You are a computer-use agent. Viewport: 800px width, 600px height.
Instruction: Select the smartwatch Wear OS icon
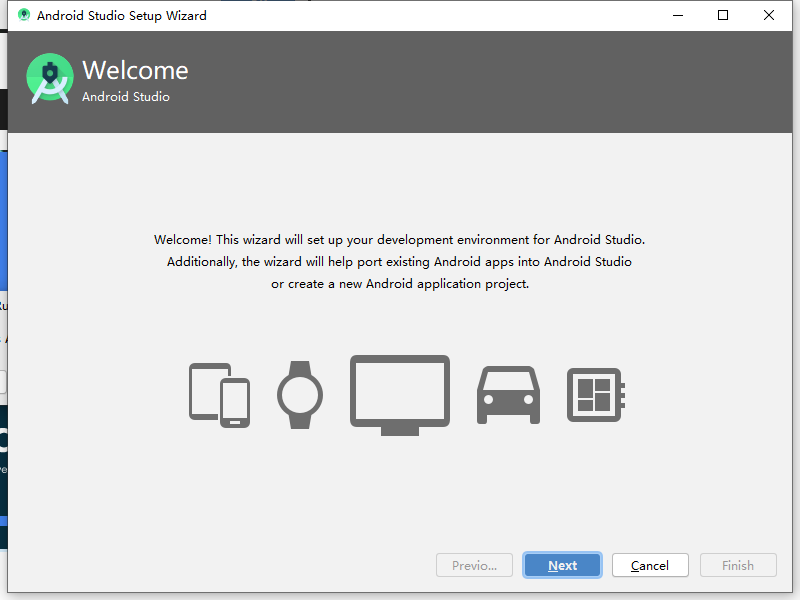click(300, 395)
